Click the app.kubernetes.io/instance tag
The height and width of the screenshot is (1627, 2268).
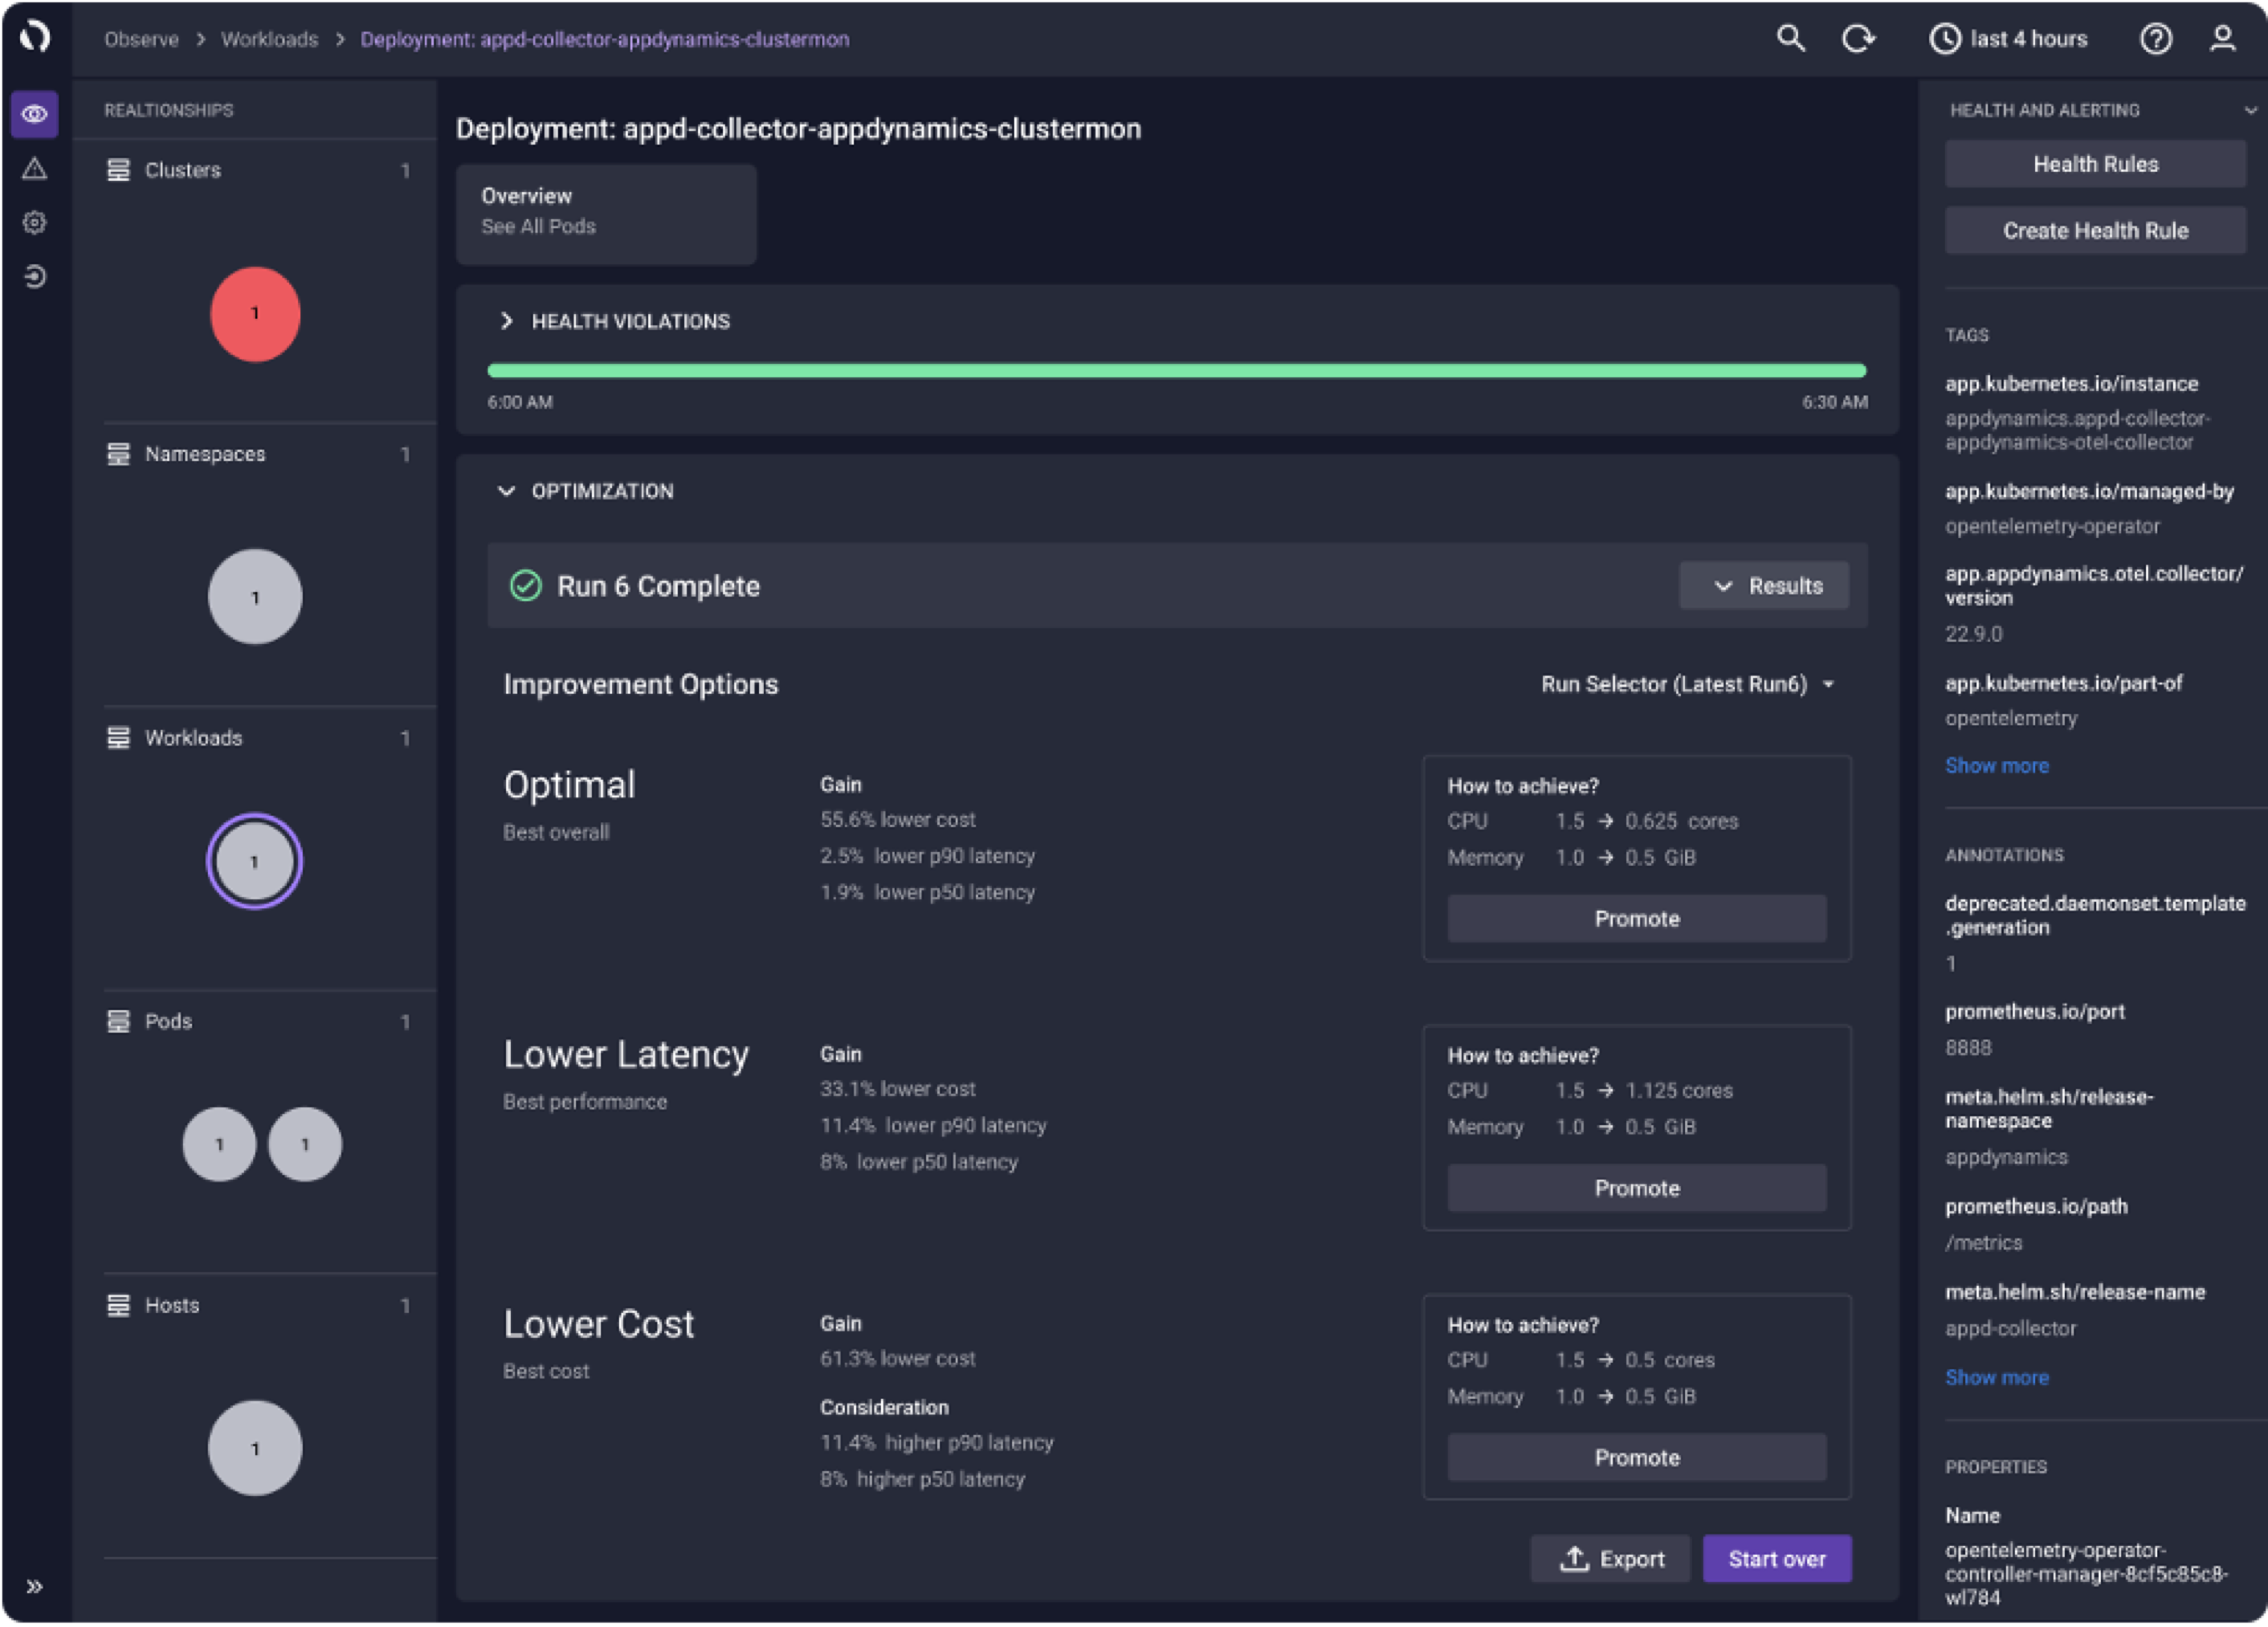point(2071,384)
